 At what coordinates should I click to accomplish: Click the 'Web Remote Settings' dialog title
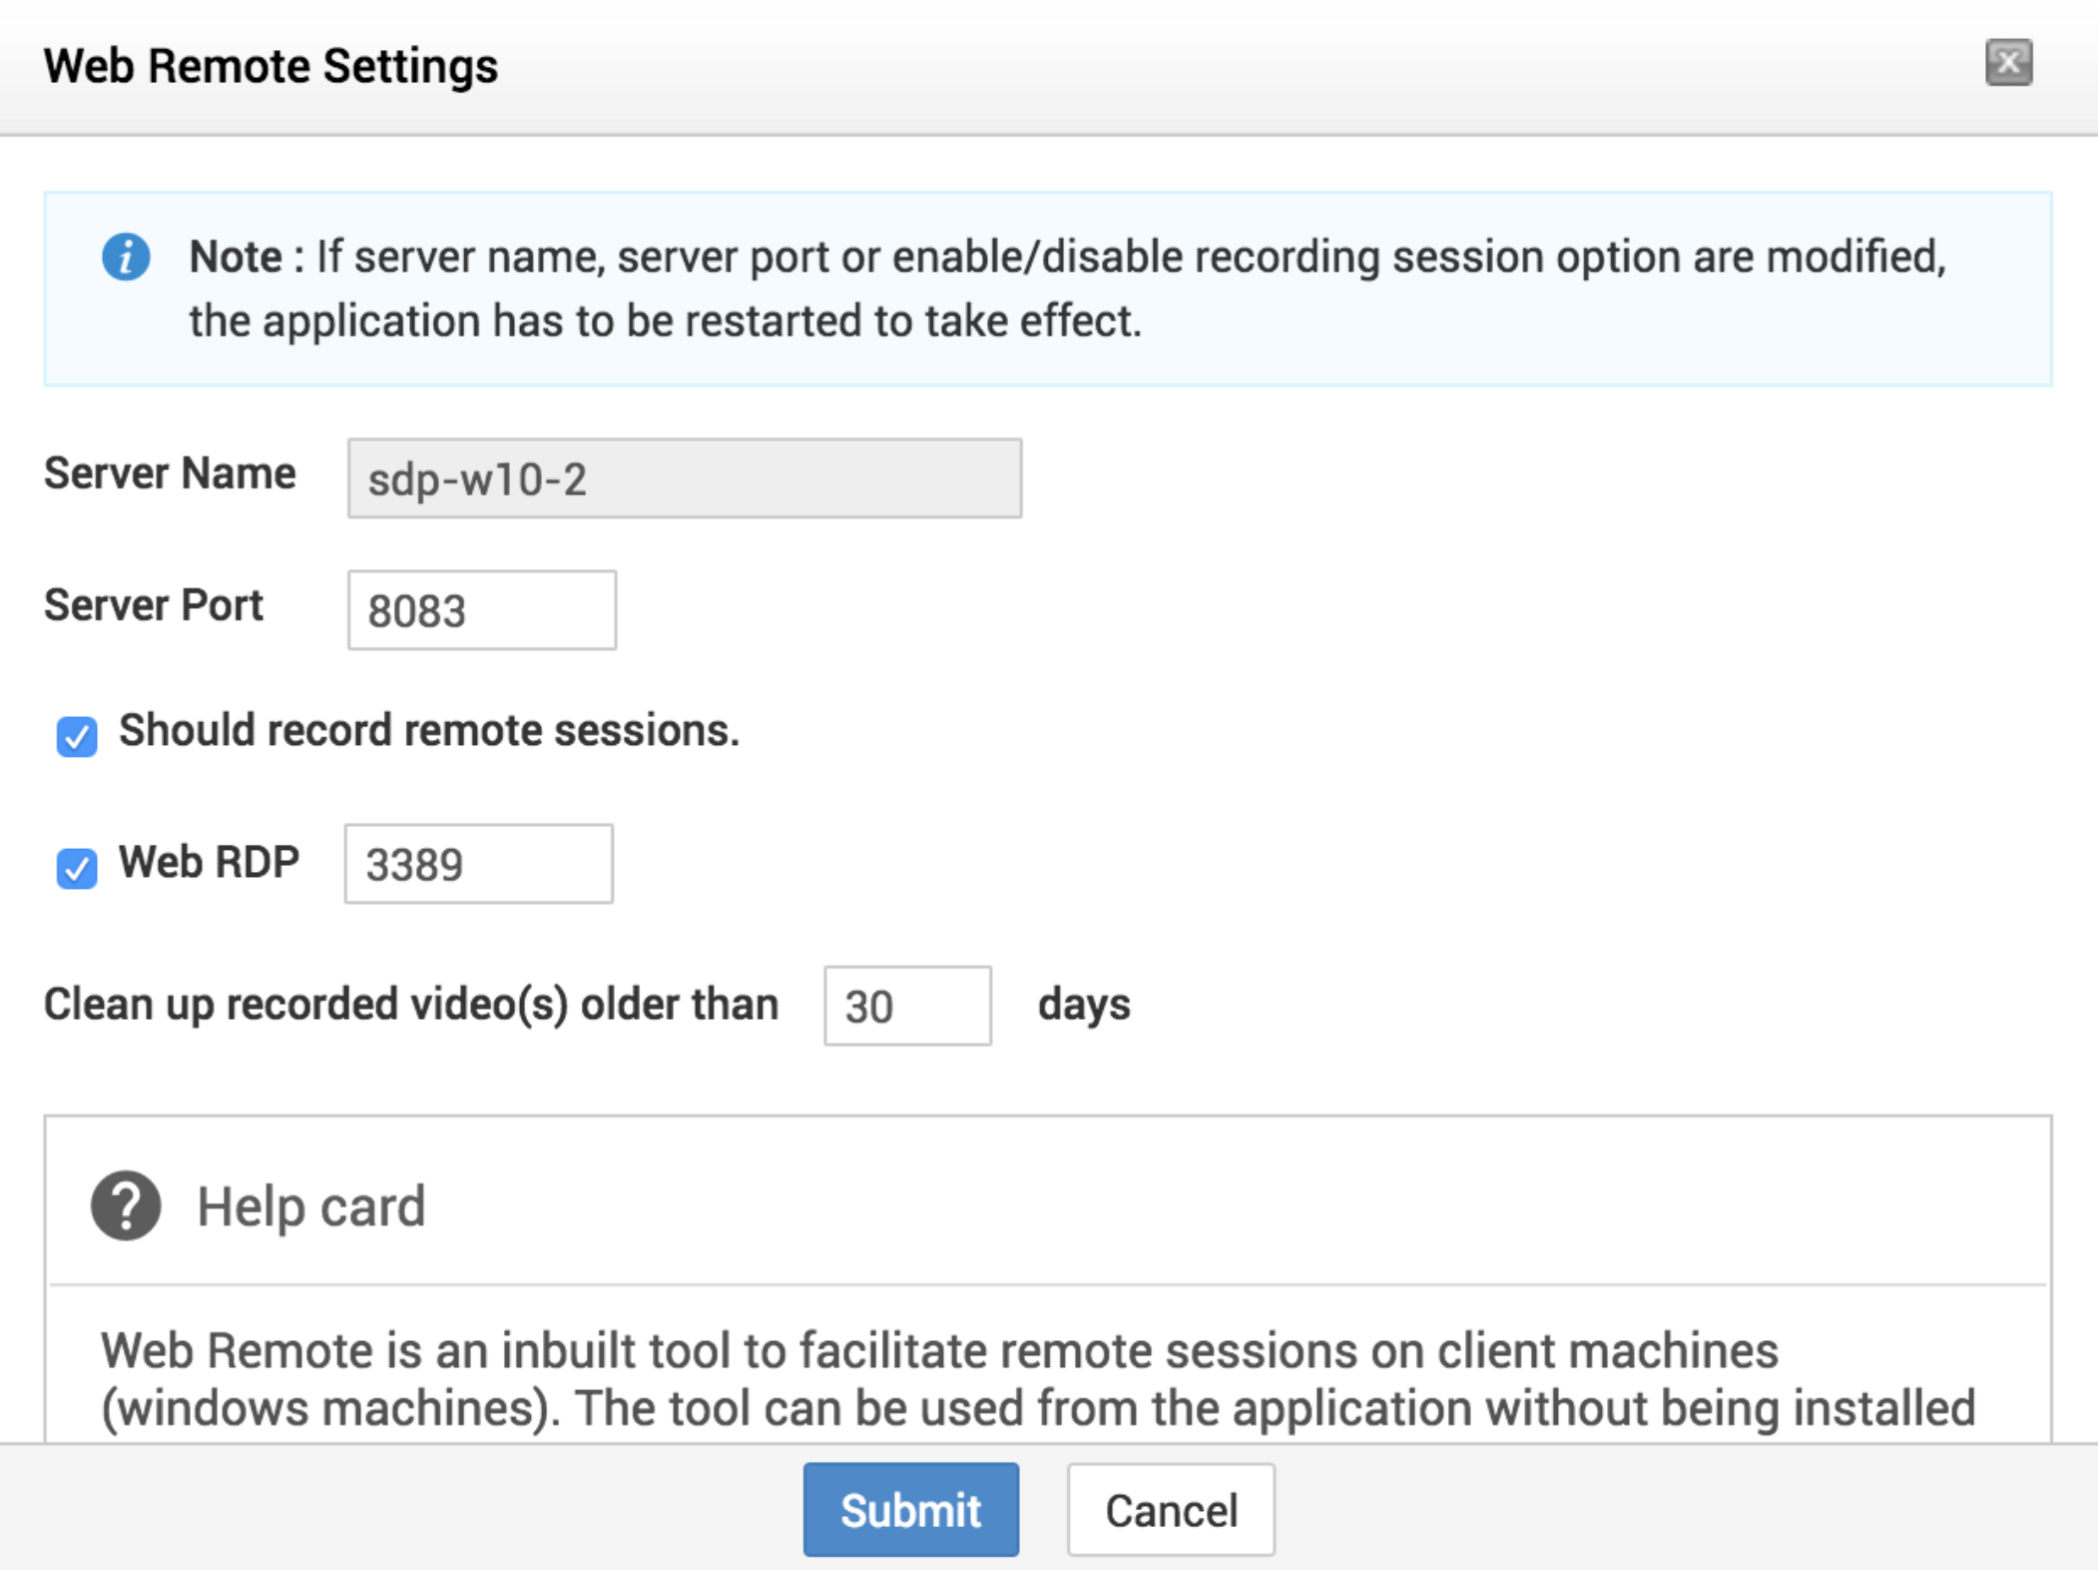coord(271,66)
